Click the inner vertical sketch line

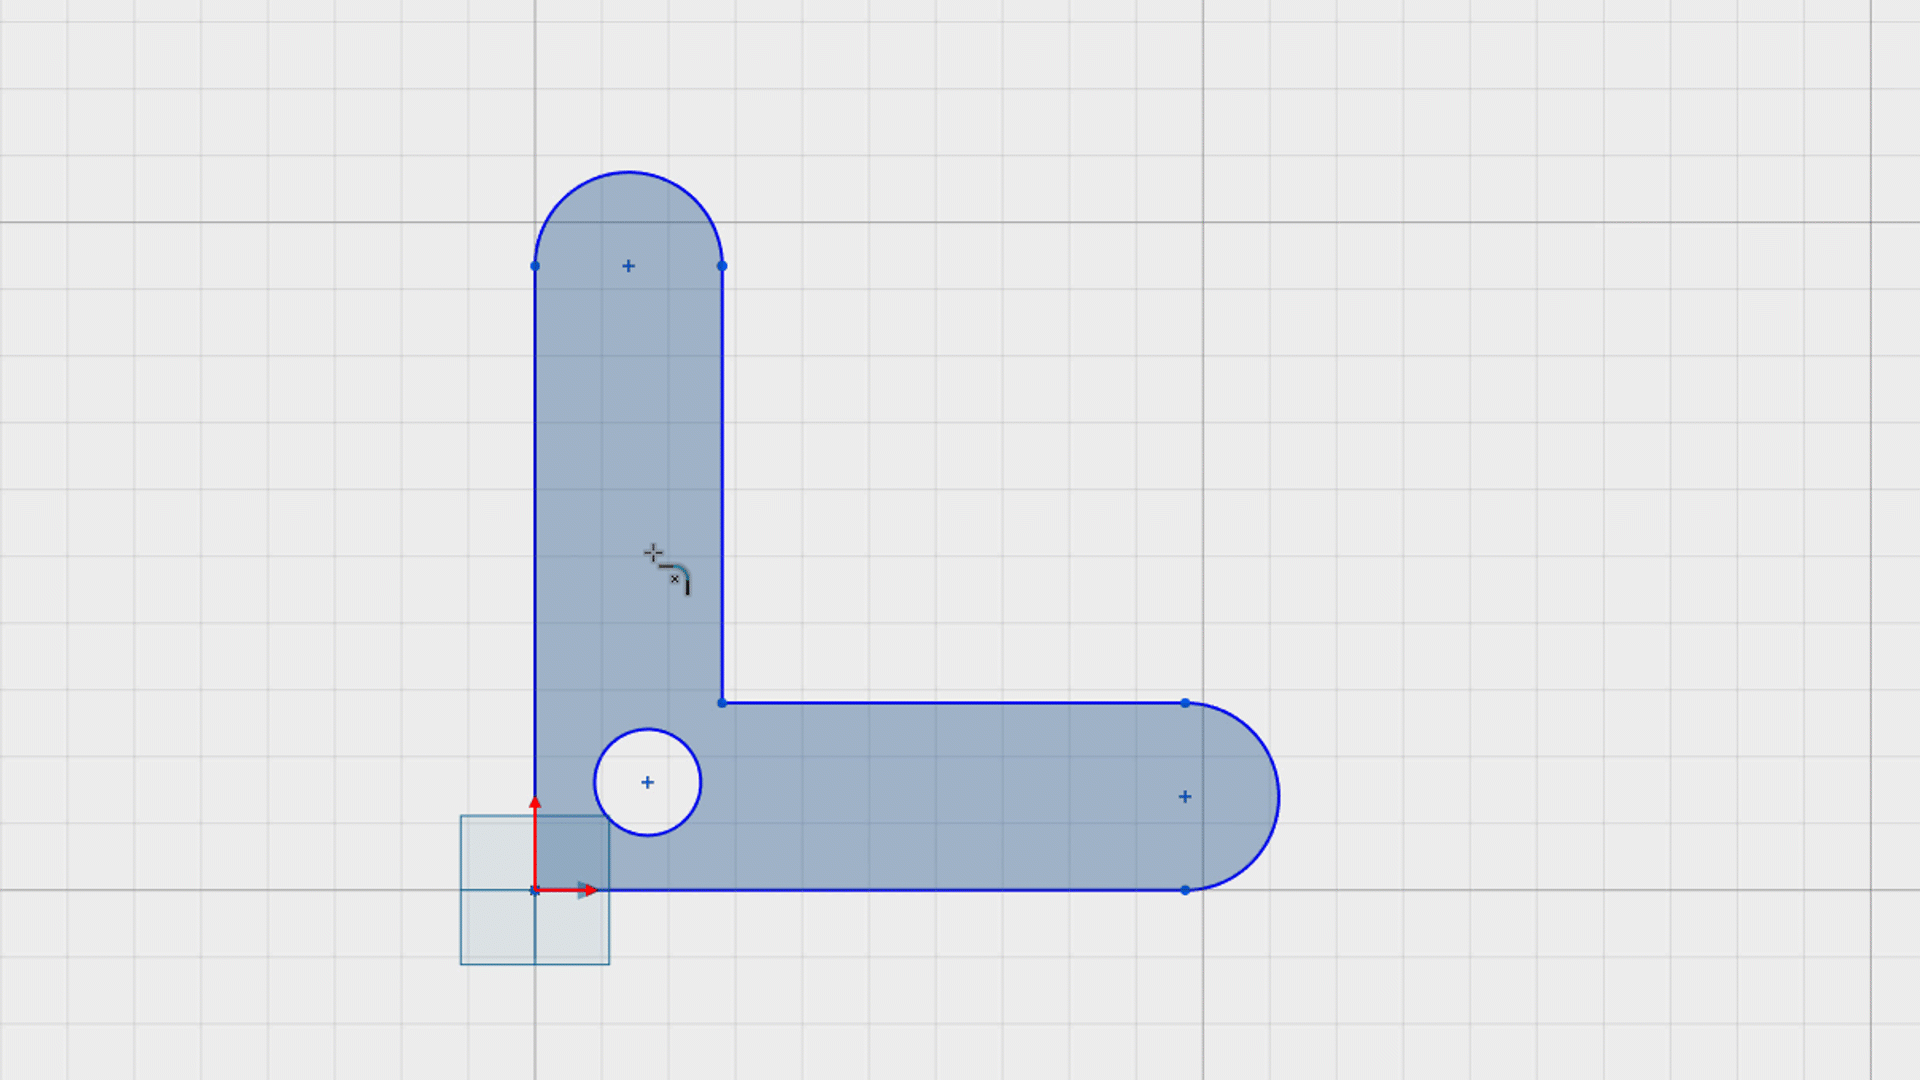(x=722, y=485)
